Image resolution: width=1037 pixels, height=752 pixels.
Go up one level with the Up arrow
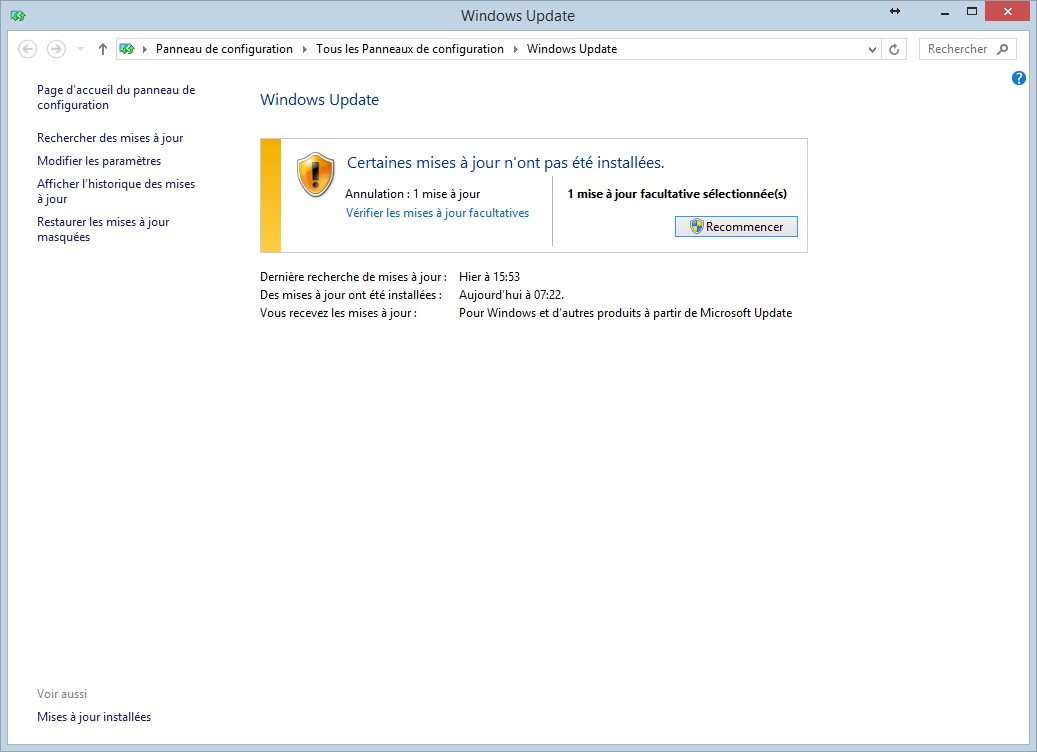(103, 49)
